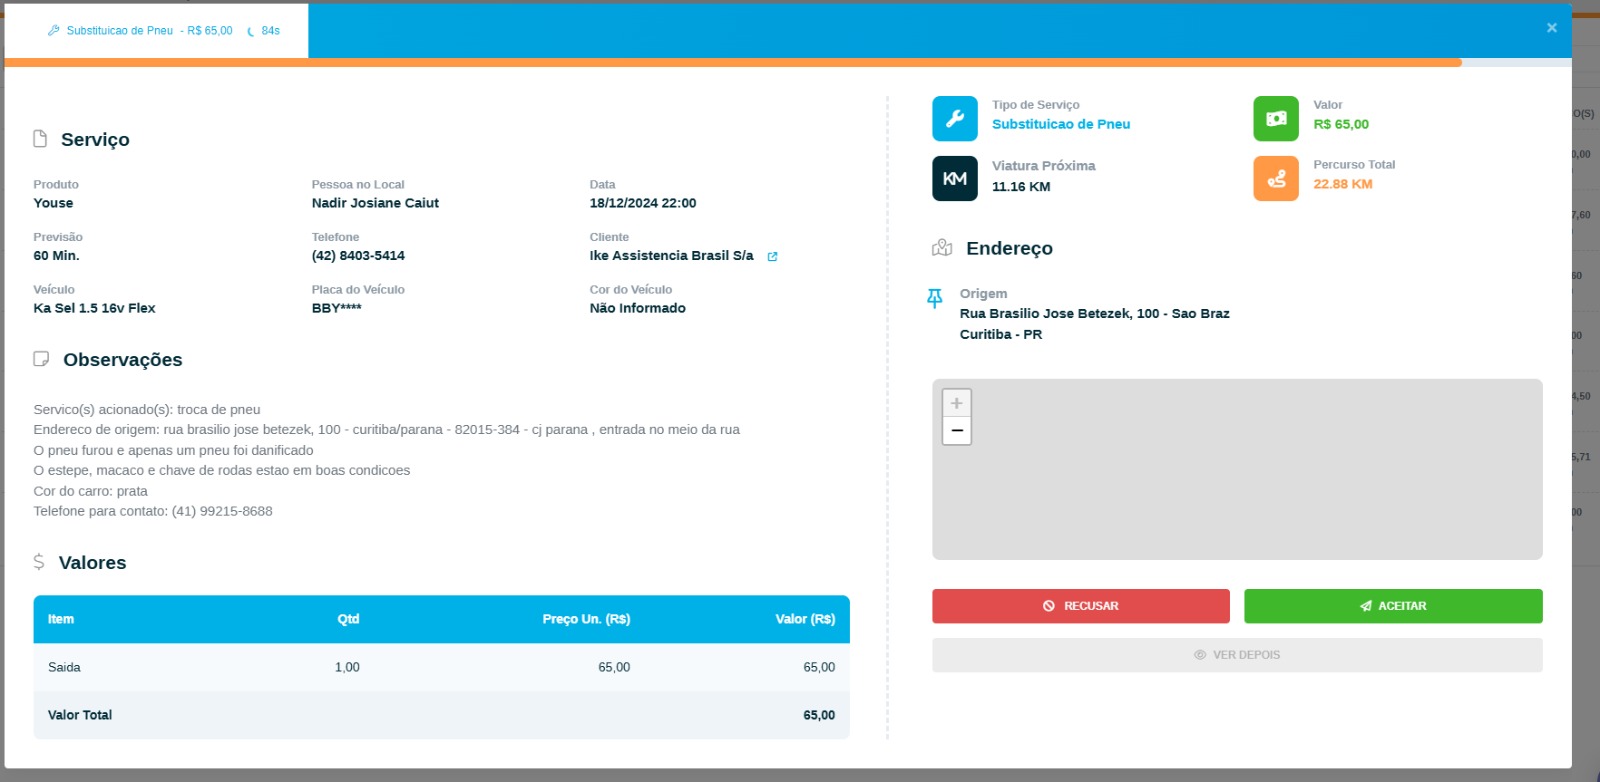Click the Item column header
1600x782 pixels.
pos(61,619)
